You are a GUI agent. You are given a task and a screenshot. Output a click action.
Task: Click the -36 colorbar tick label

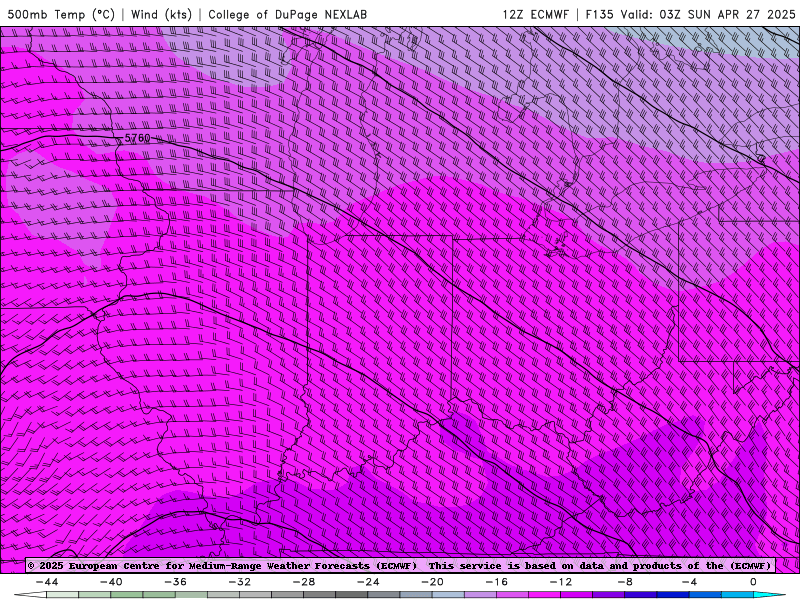click(x=175, y=582)
